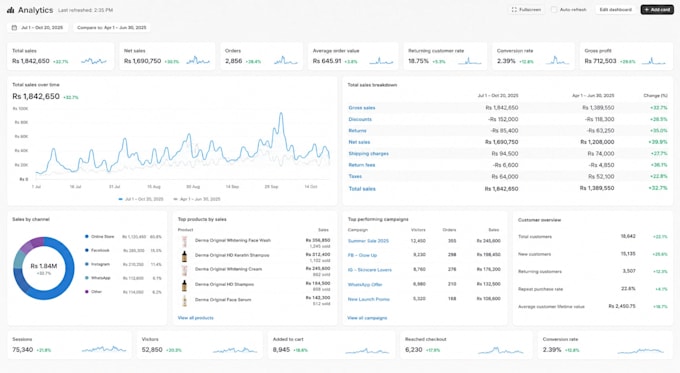Open the Returning customer rate card
Screen dimensions: 680x373
coord(445,56)
